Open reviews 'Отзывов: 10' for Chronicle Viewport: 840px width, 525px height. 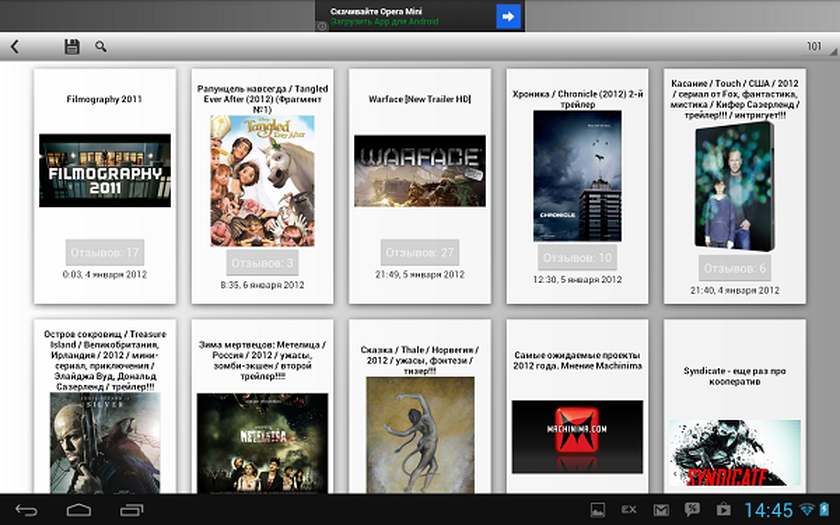[x=577, y=258]
